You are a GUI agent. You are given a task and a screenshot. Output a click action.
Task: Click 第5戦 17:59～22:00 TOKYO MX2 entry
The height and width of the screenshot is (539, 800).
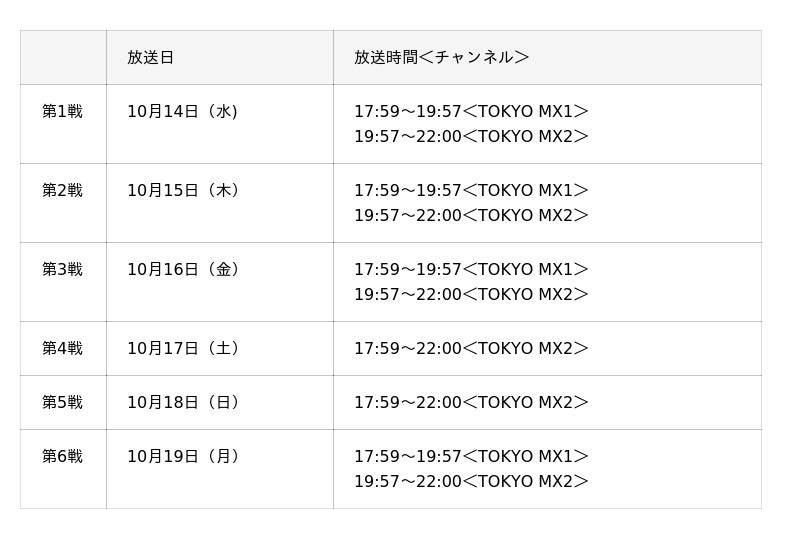click(471, 403)
